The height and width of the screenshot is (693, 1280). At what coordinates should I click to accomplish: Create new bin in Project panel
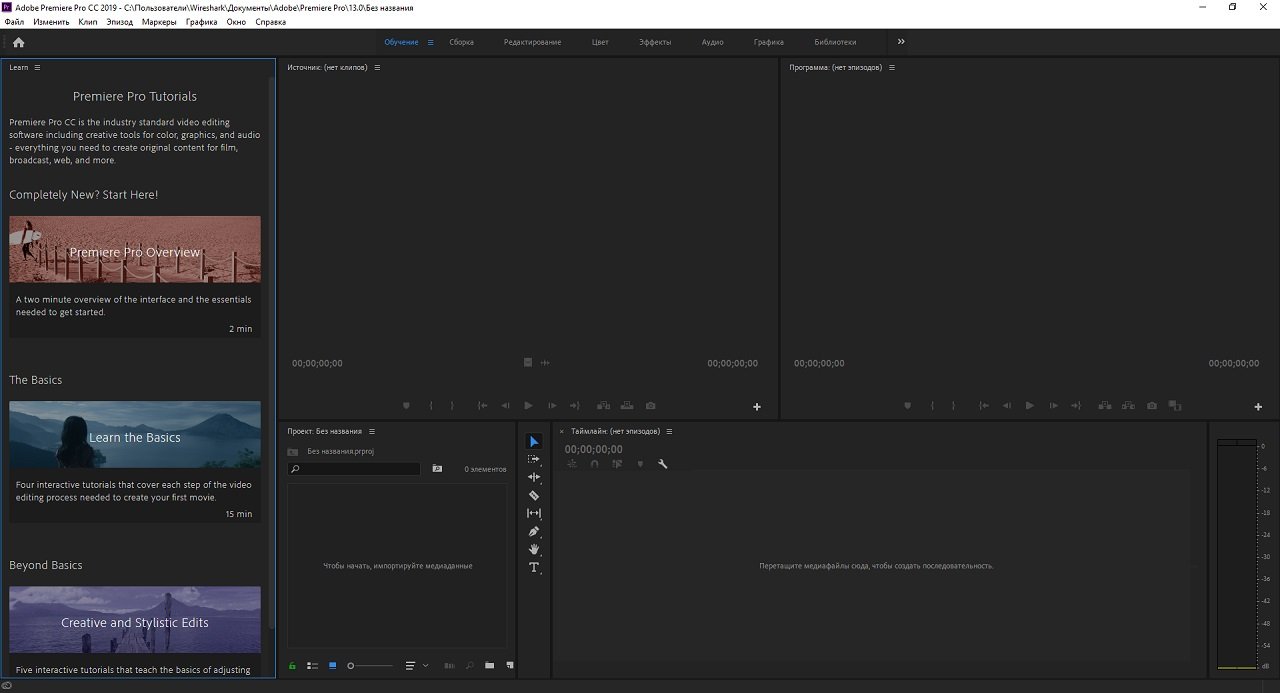click(x=489, y=665)
